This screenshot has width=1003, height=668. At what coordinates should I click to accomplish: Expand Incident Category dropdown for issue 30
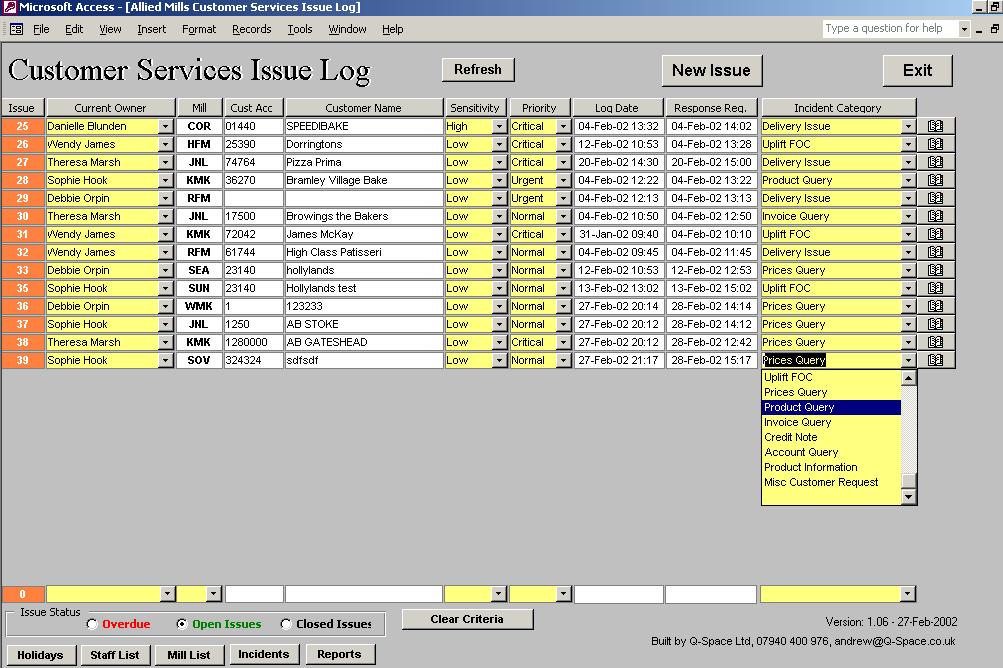coord(908,216)
